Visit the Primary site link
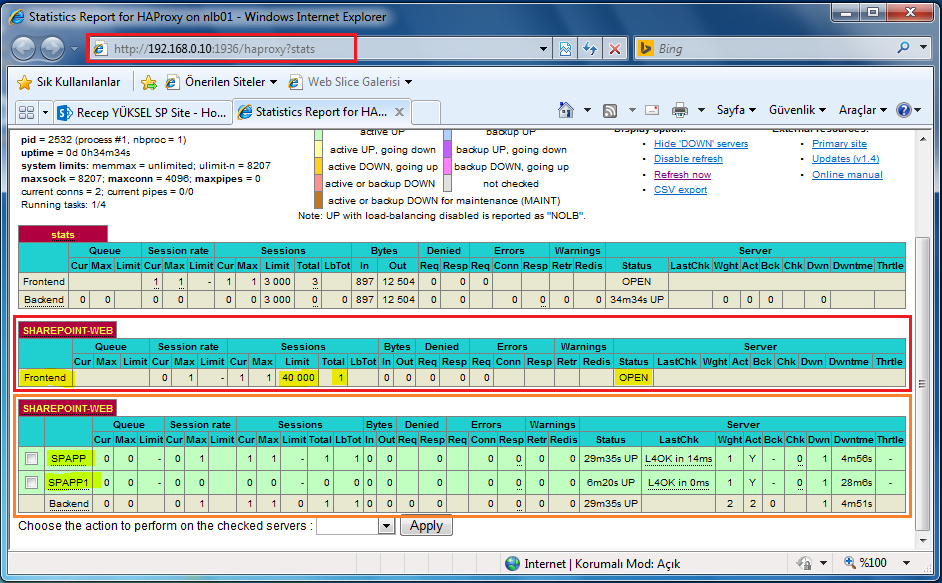 pos(839,144)
